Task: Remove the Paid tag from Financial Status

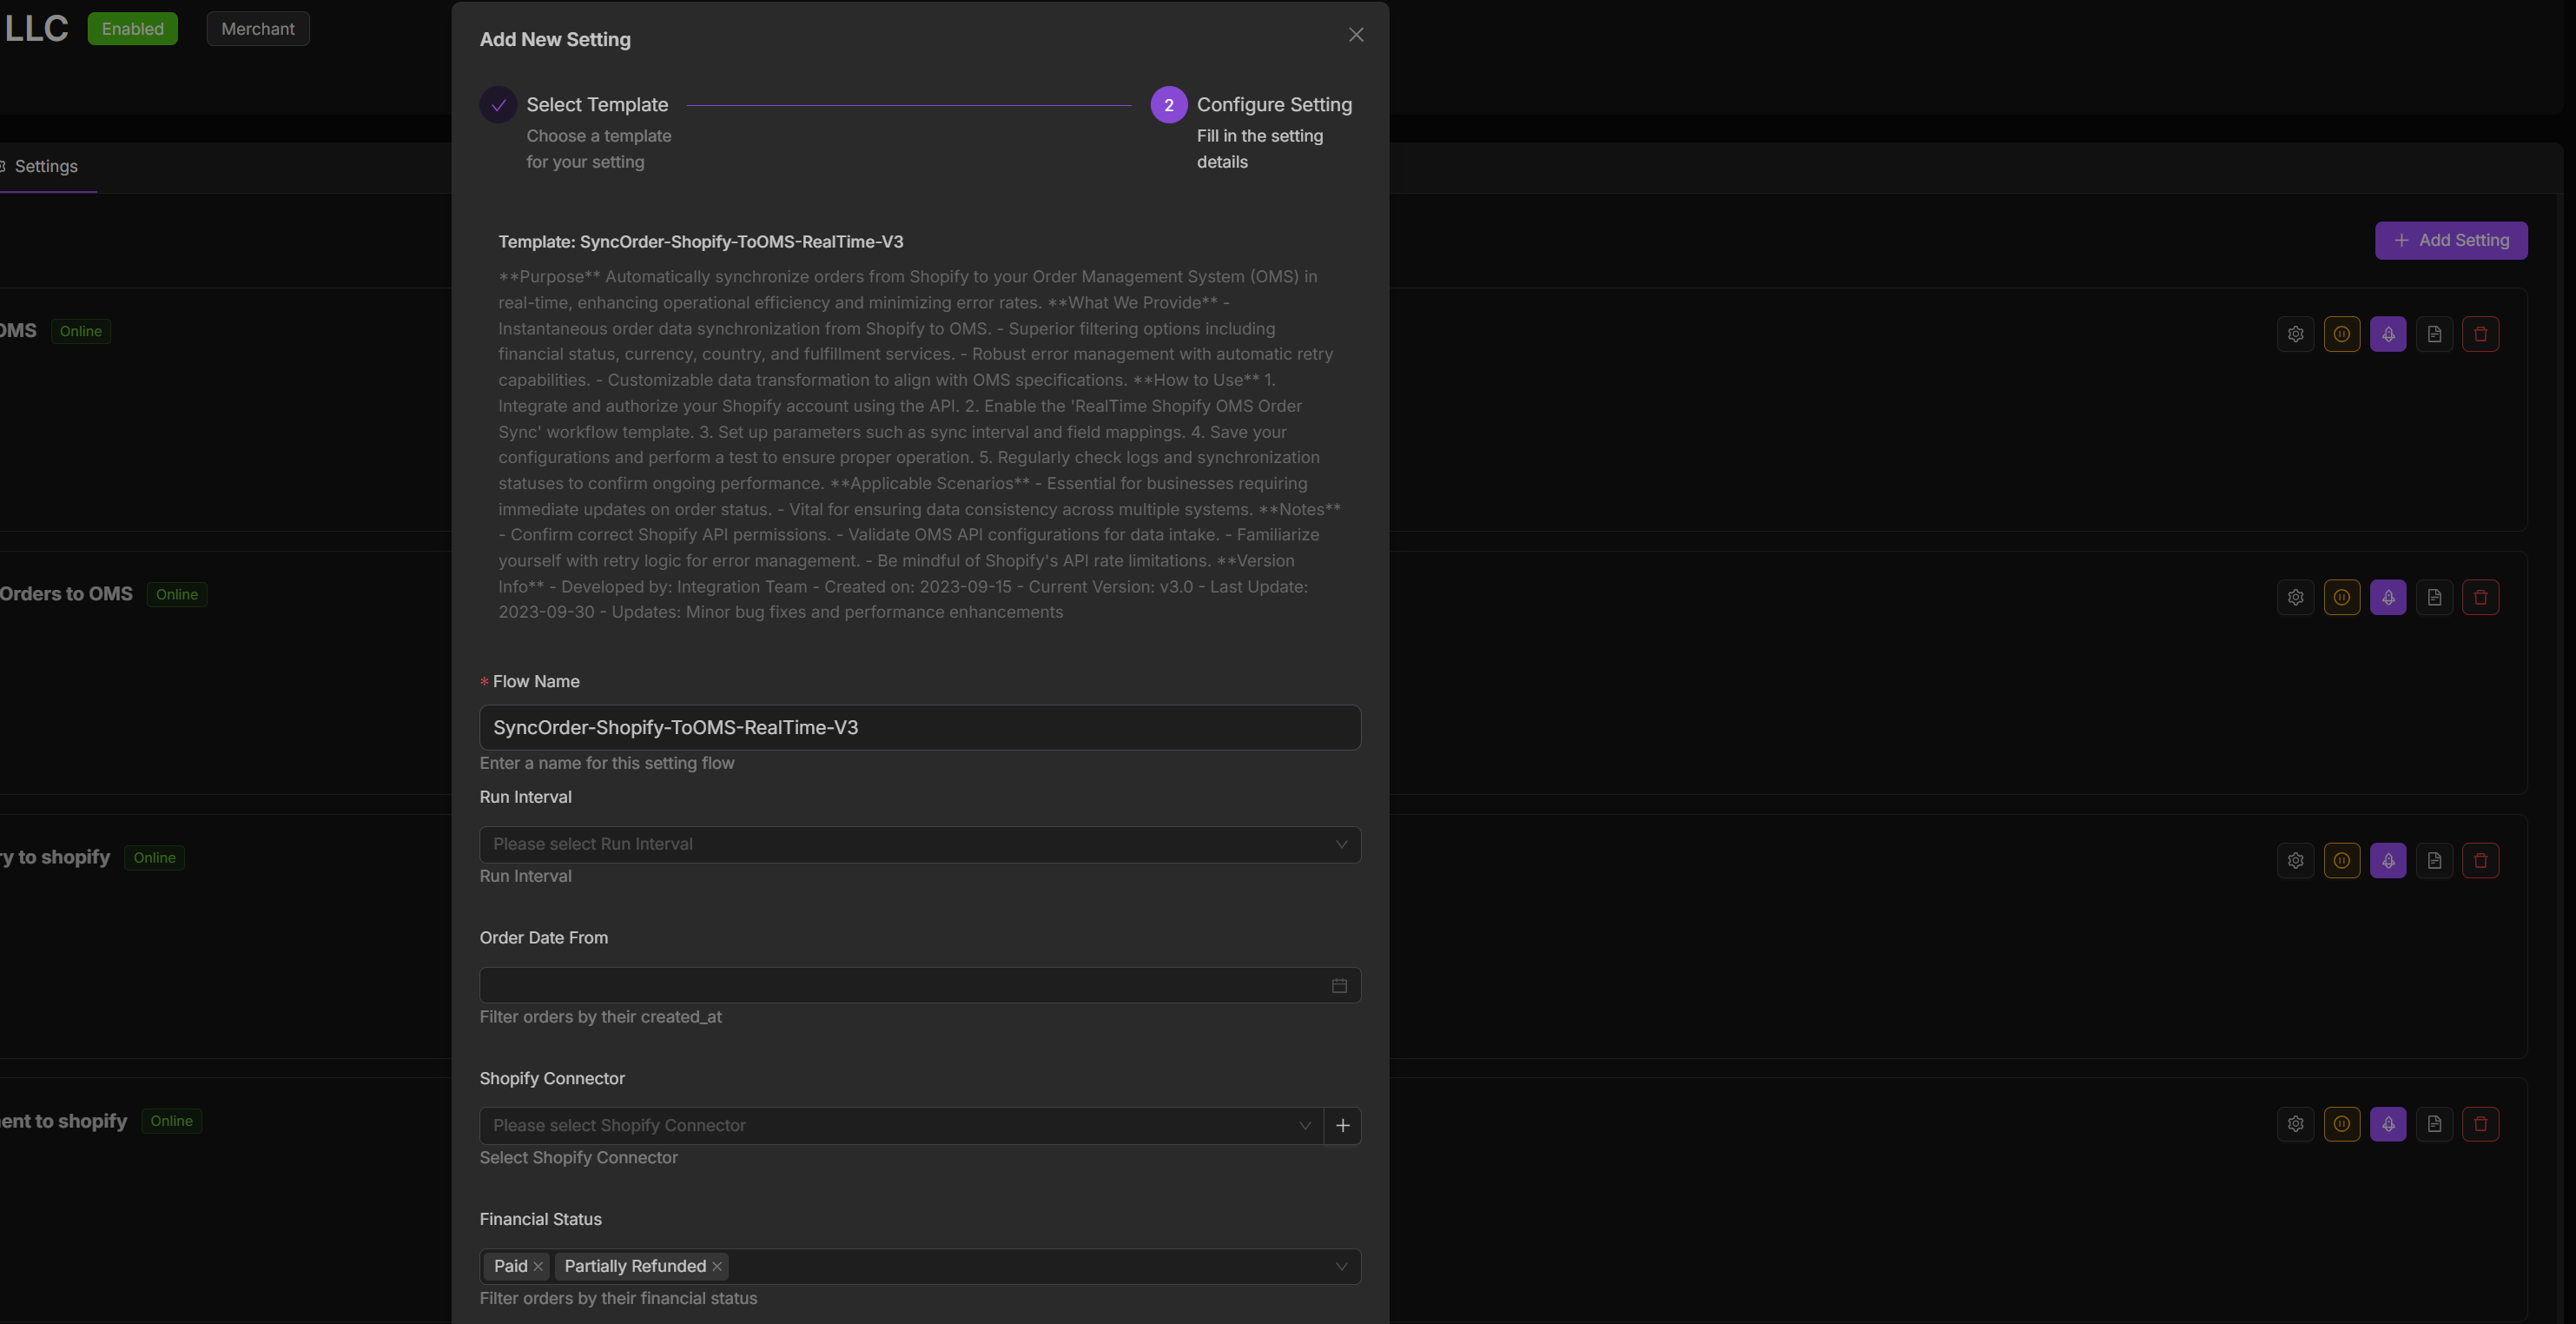Action: click(x=538, y=1266)
